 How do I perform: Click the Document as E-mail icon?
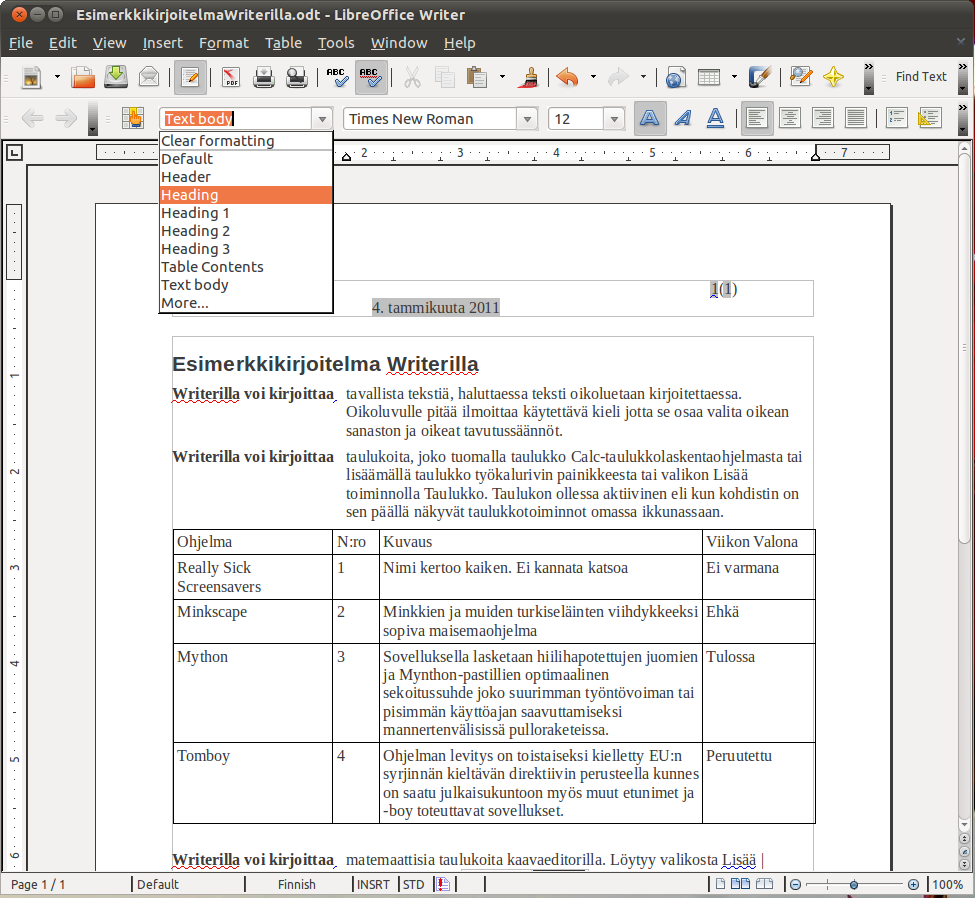point(149,77)
